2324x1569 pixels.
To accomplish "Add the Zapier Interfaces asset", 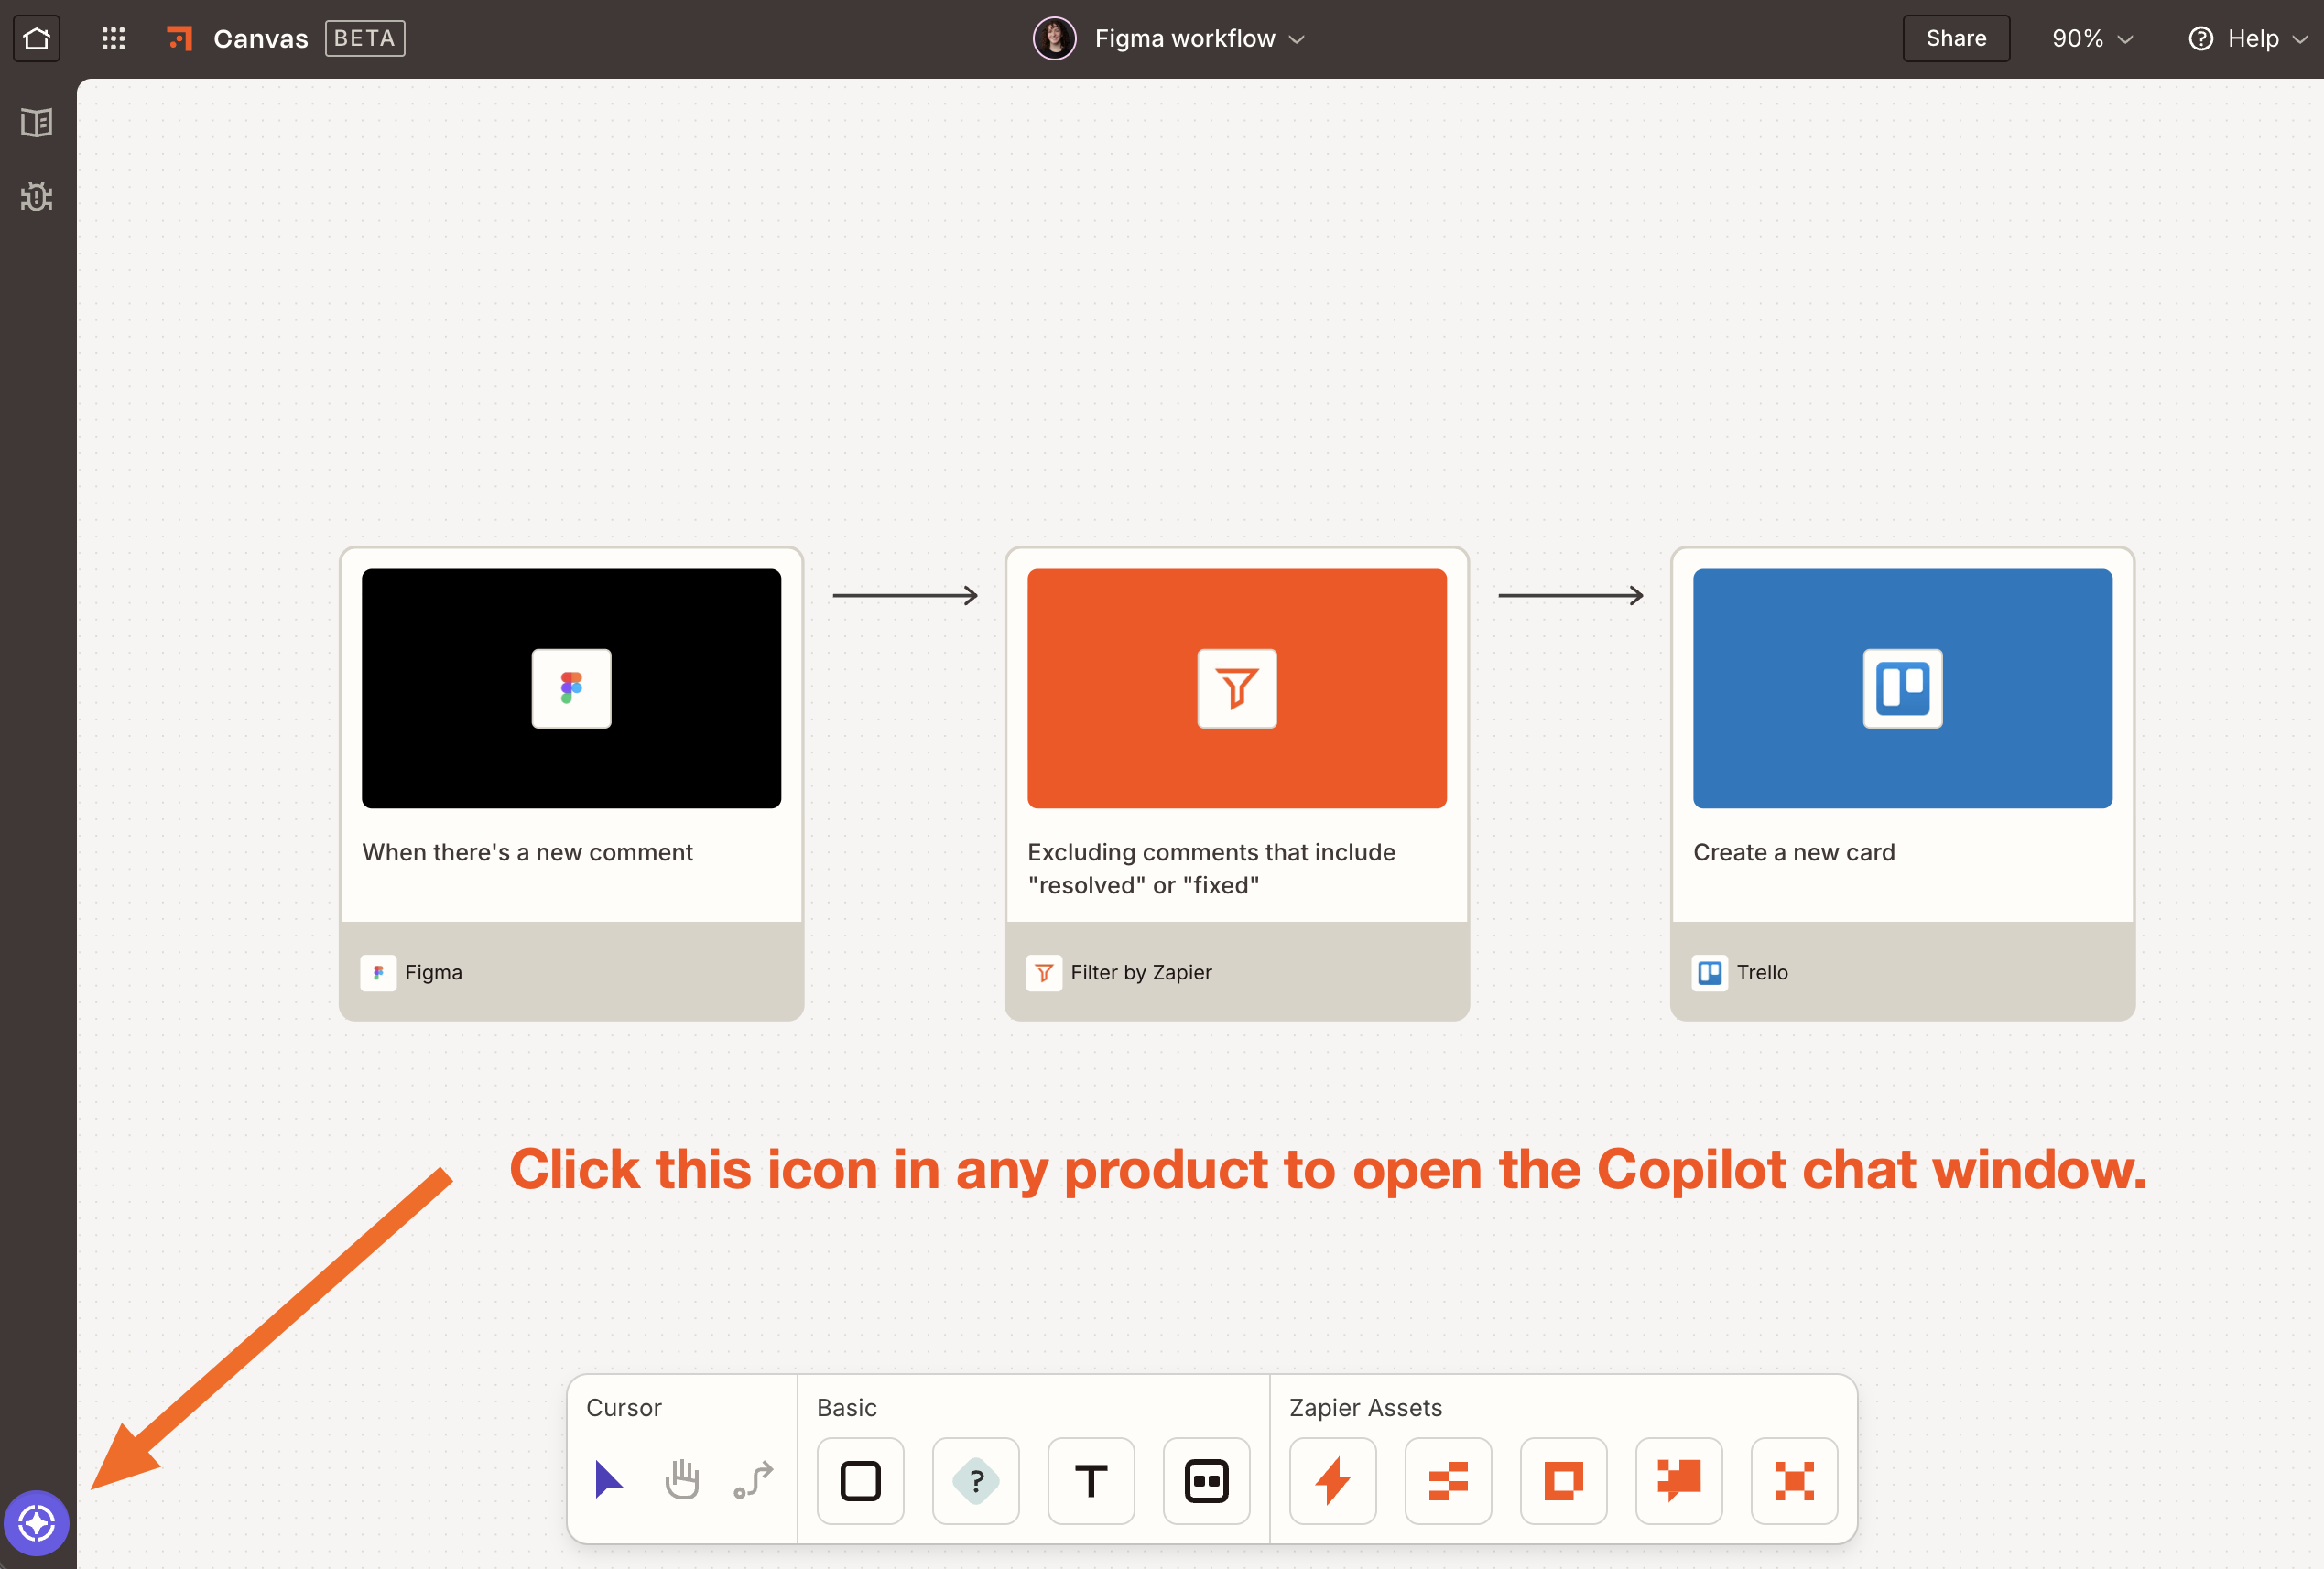I will click(x=1564, y=1481).
